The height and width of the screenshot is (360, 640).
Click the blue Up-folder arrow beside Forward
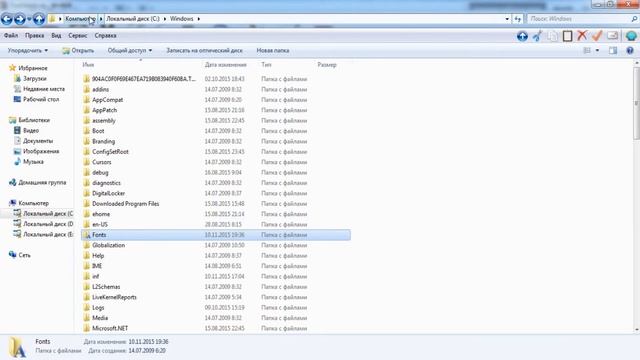[39, 19]
